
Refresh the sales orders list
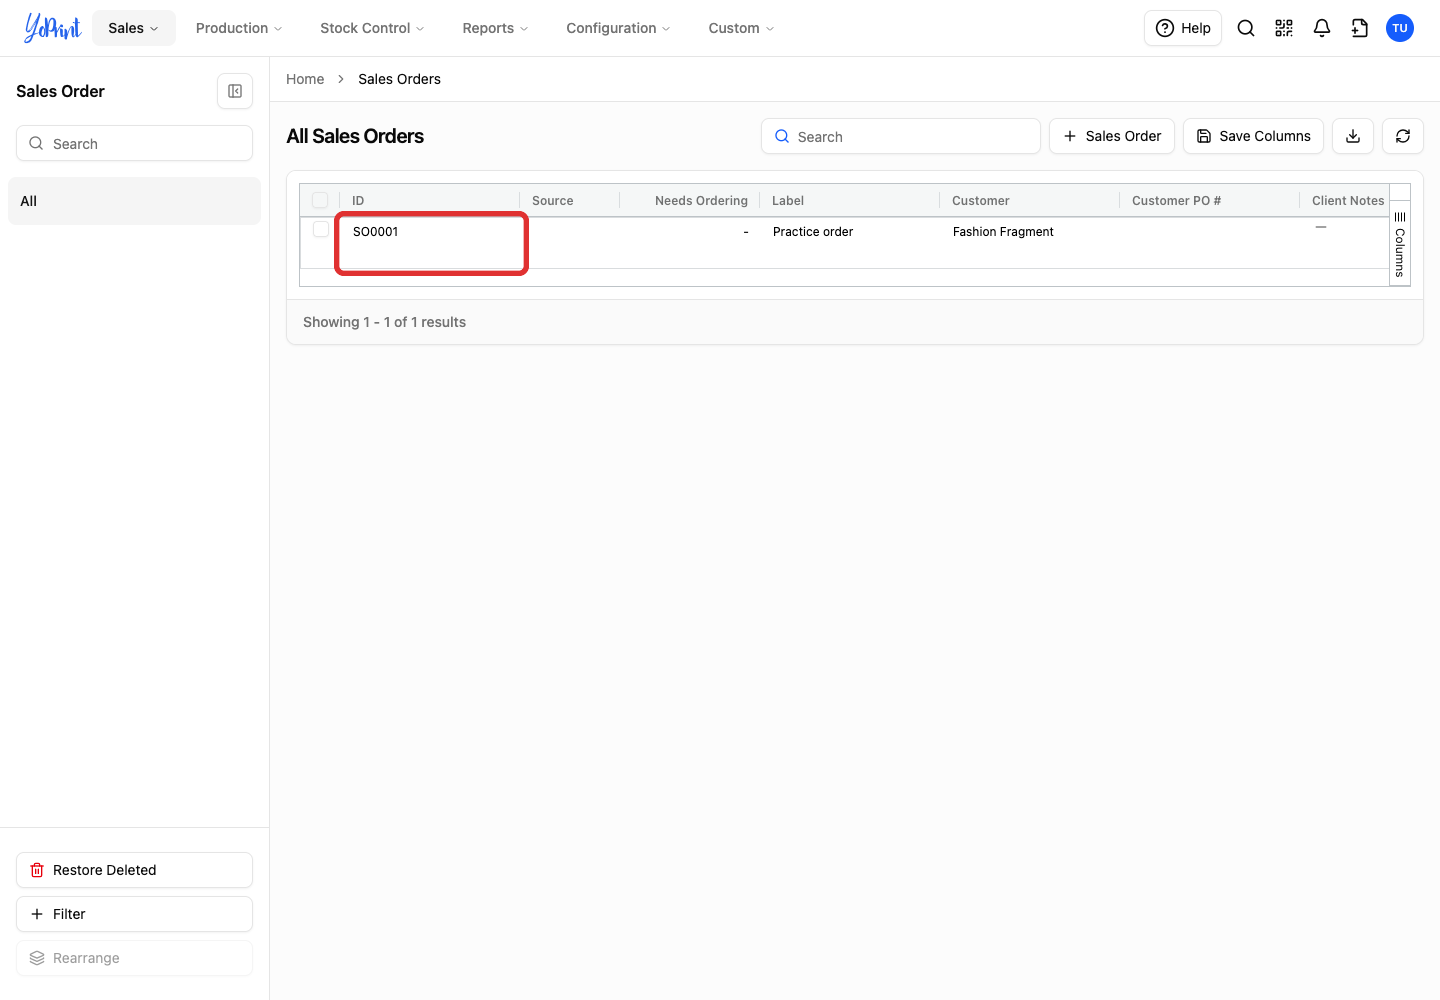pos(1403,136)
